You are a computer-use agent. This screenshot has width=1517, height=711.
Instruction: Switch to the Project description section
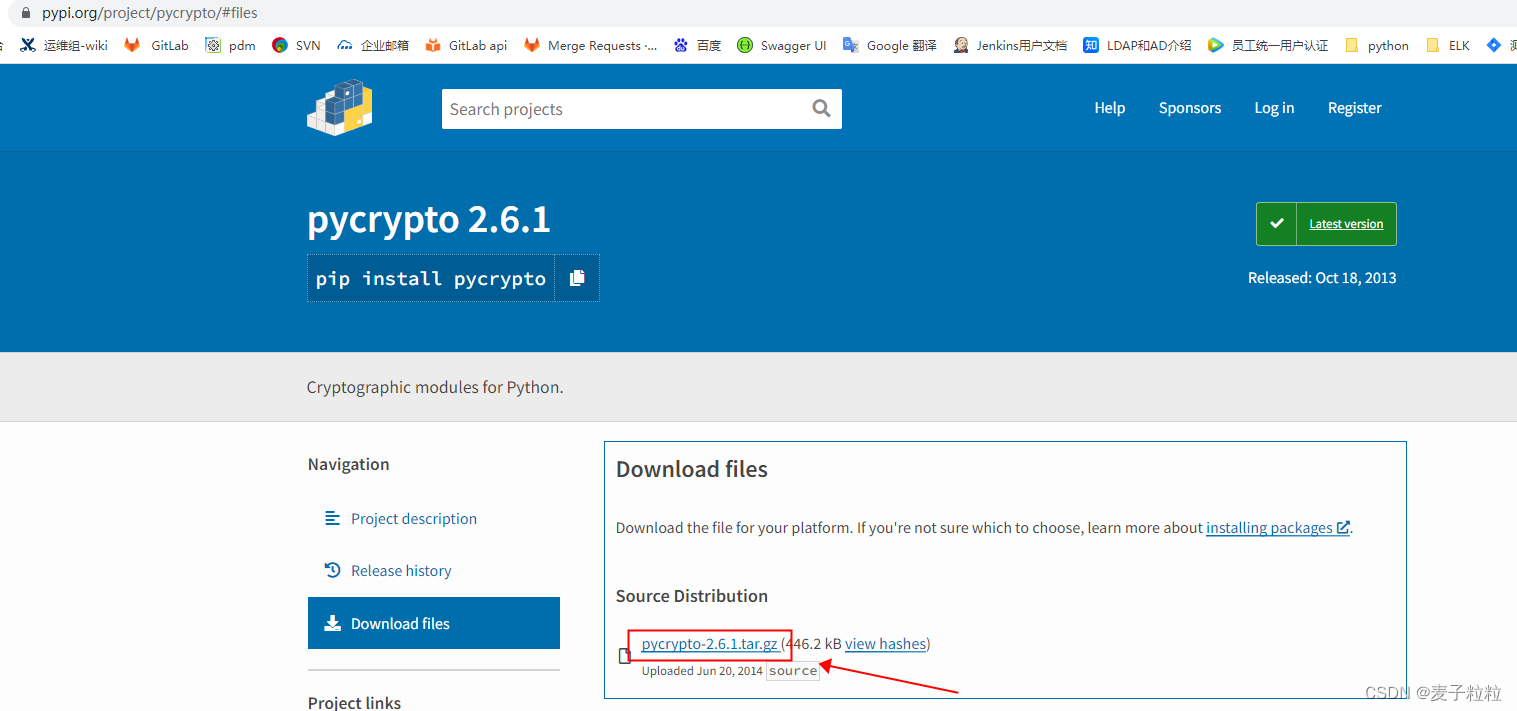point(413,518)
